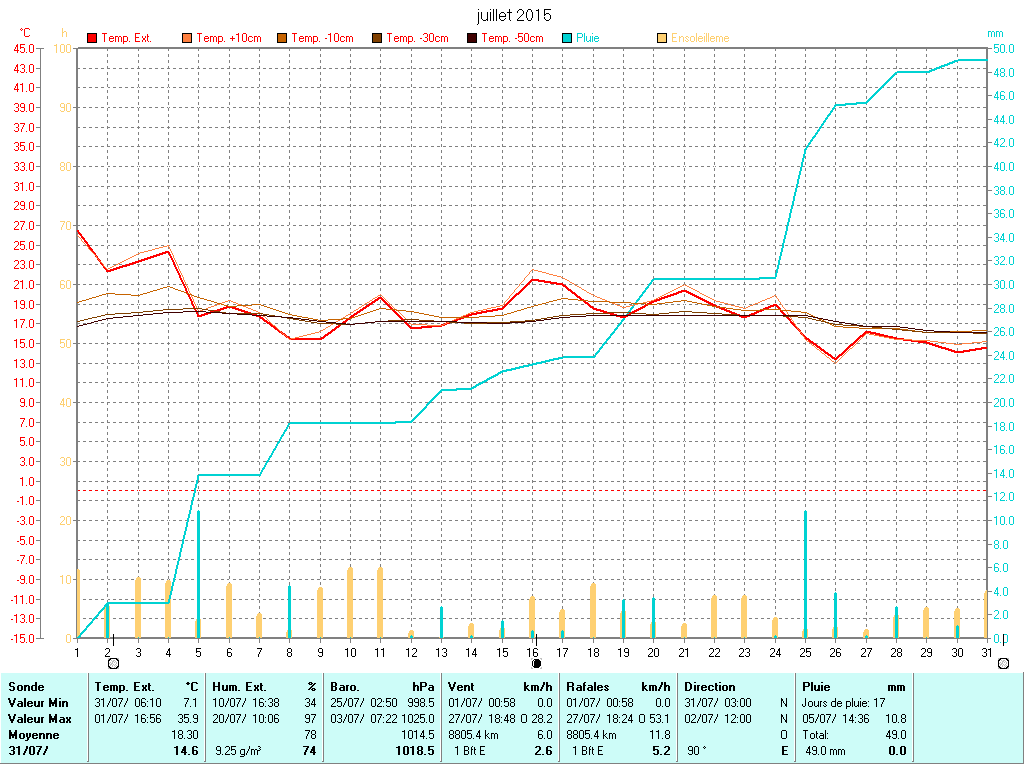Click the cyan Pluie legend swatch
This screenshot has height=764, width=1024.
[567, 38]
